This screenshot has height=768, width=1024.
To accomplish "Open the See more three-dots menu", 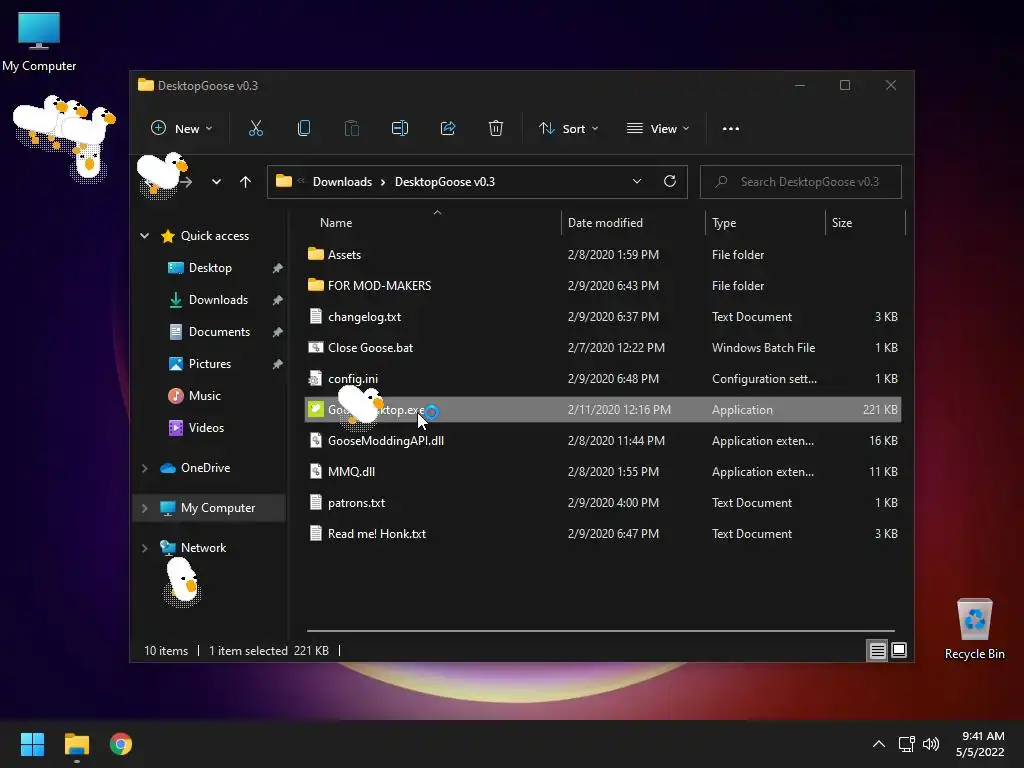I will point(731,129).
